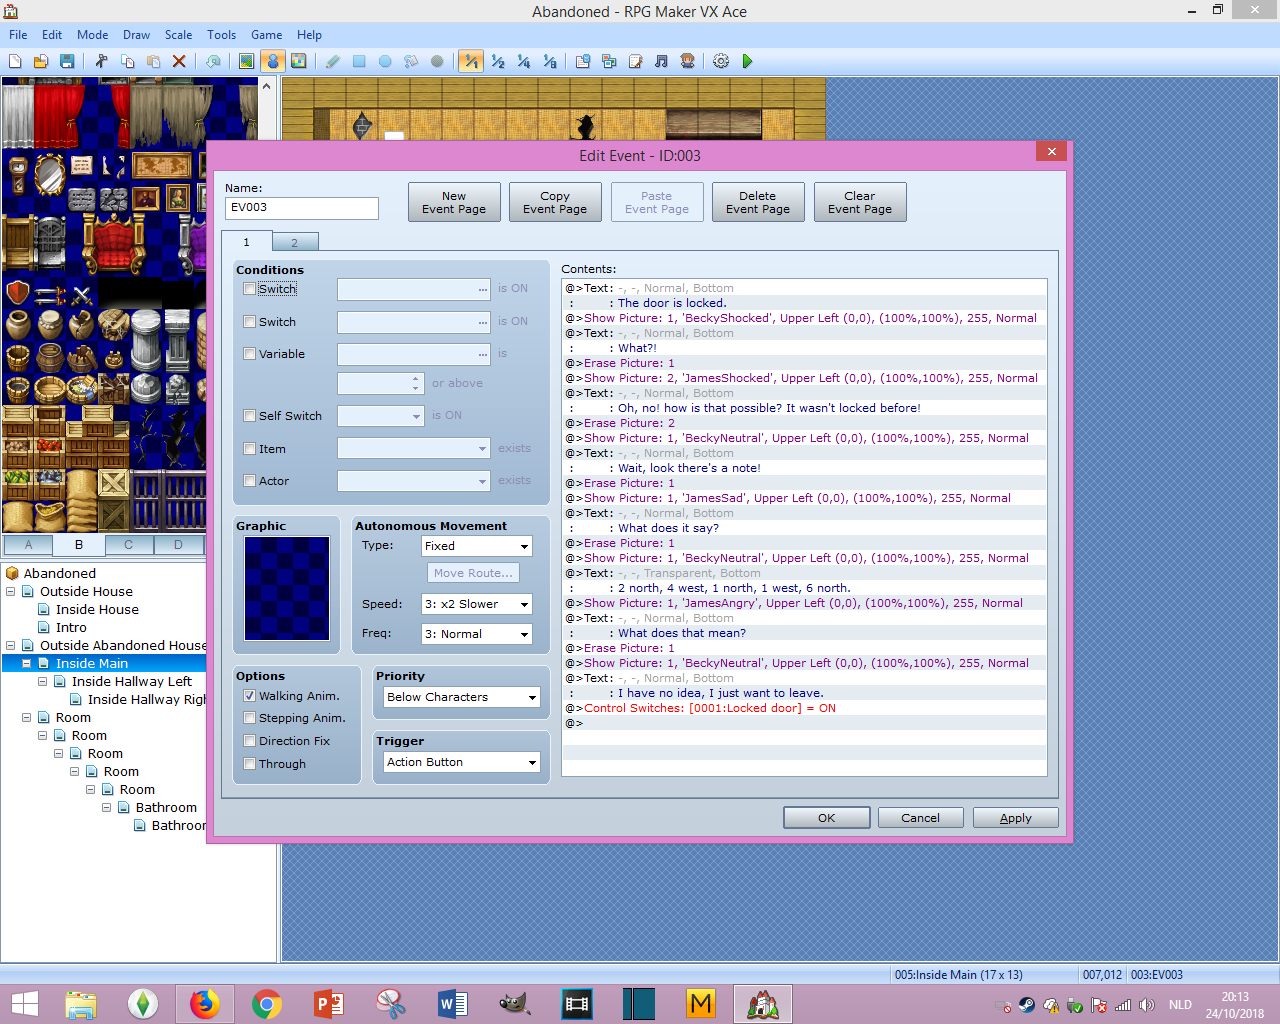
Task: Open the Speed dropdown showing x2 Slower
Action: 476,604
